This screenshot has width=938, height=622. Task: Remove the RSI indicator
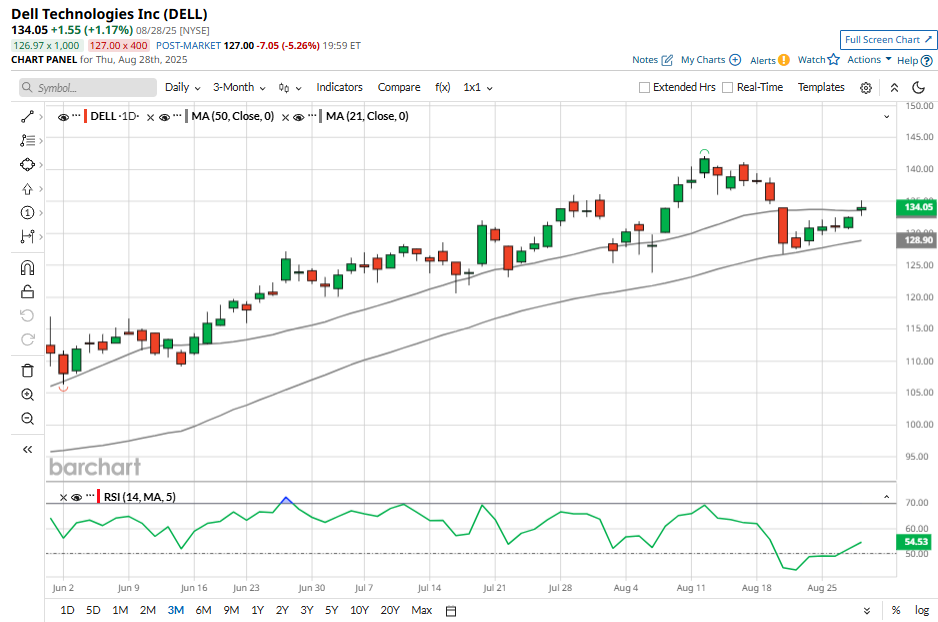click(63, 498)
